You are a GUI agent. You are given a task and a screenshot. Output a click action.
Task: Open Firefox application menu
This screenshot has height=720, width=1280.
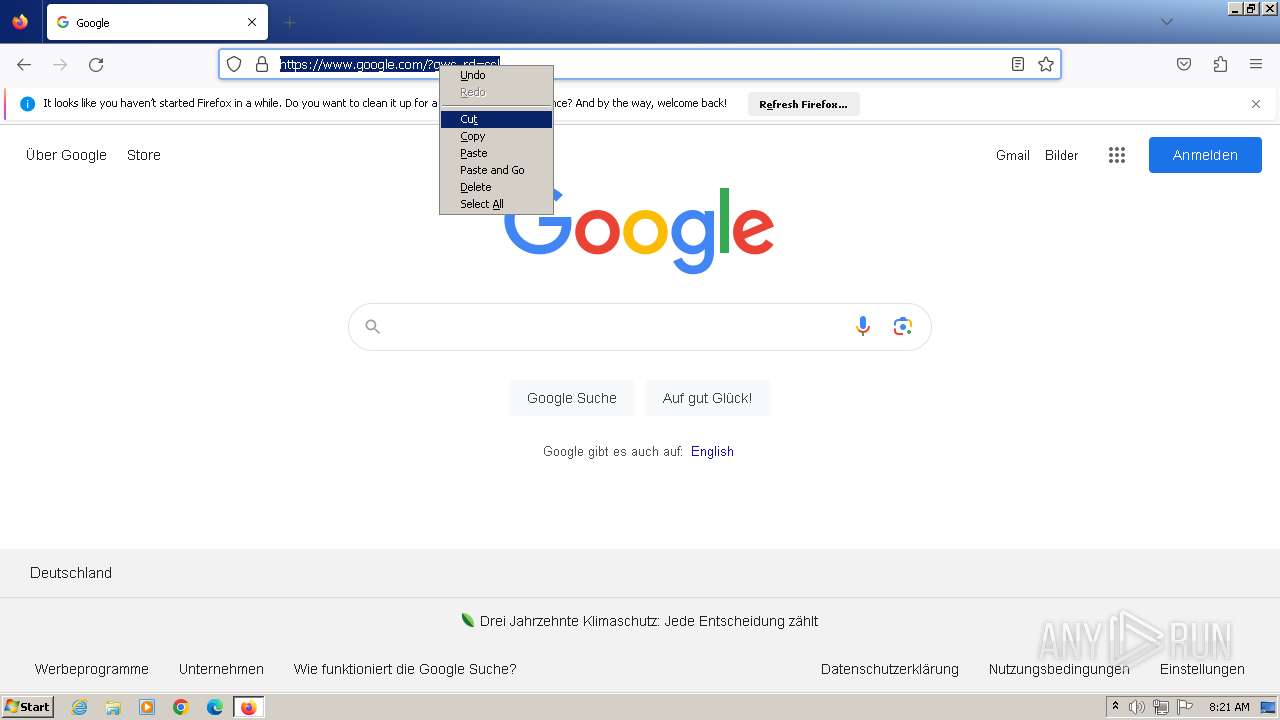(x=1256, y=65)
